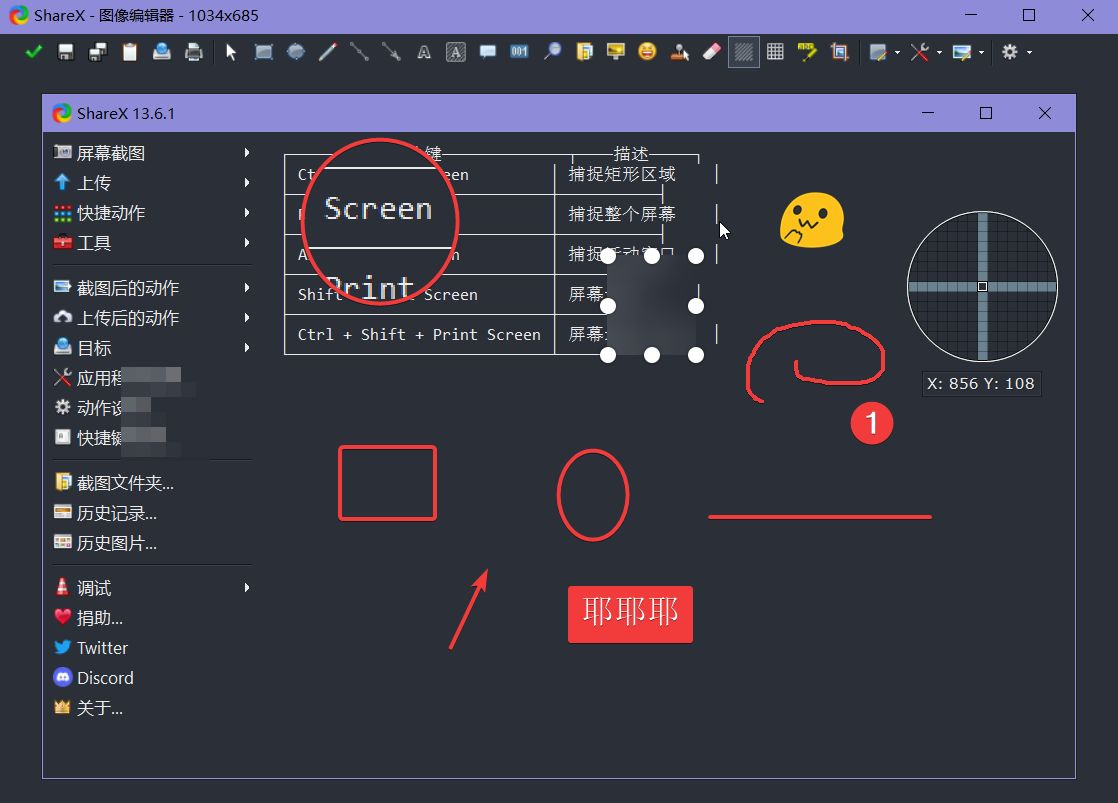Image resolution: width=1118 pixels, height=803 pixels.
Task: Click the Discord link in captured window
Action: 105,678
